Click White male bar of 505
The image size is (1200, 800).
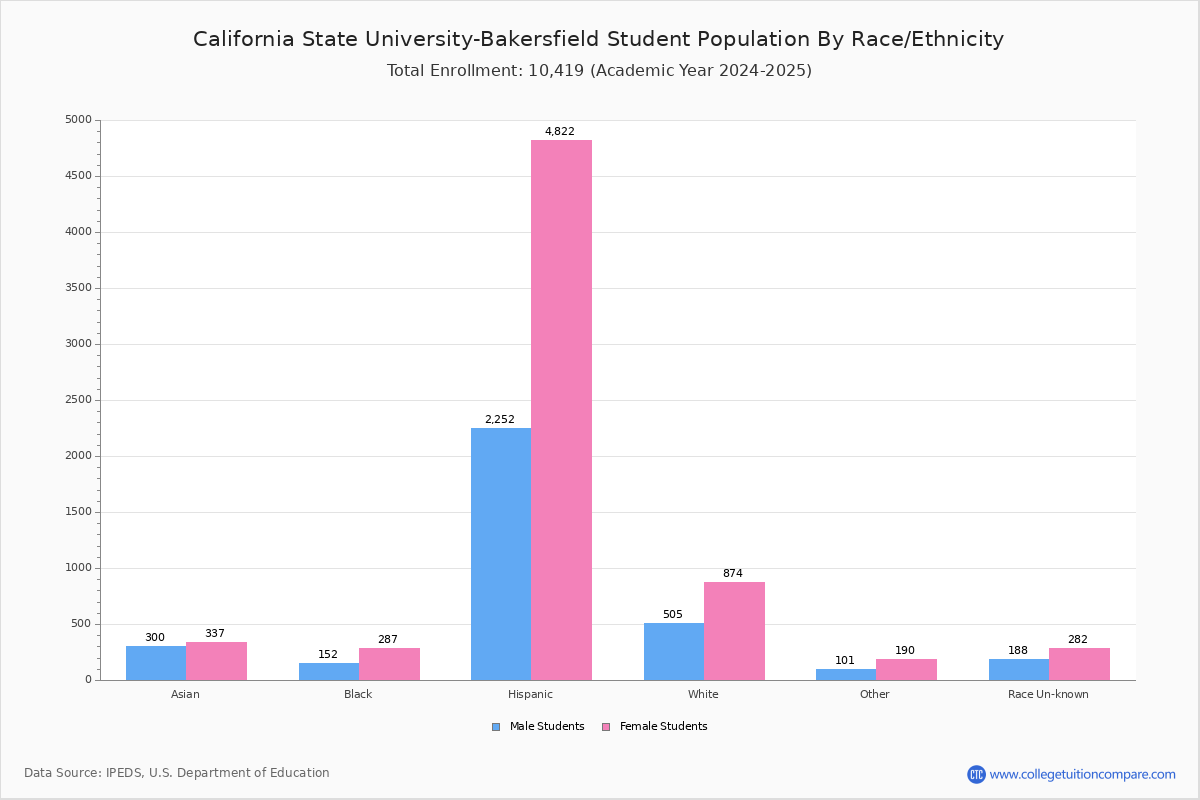674,652
